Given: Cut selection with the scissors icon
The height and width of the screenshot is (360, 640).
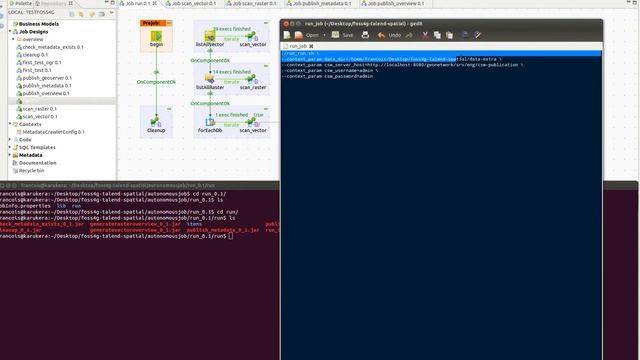Looking at the screenshot, I should click(424, 36).
